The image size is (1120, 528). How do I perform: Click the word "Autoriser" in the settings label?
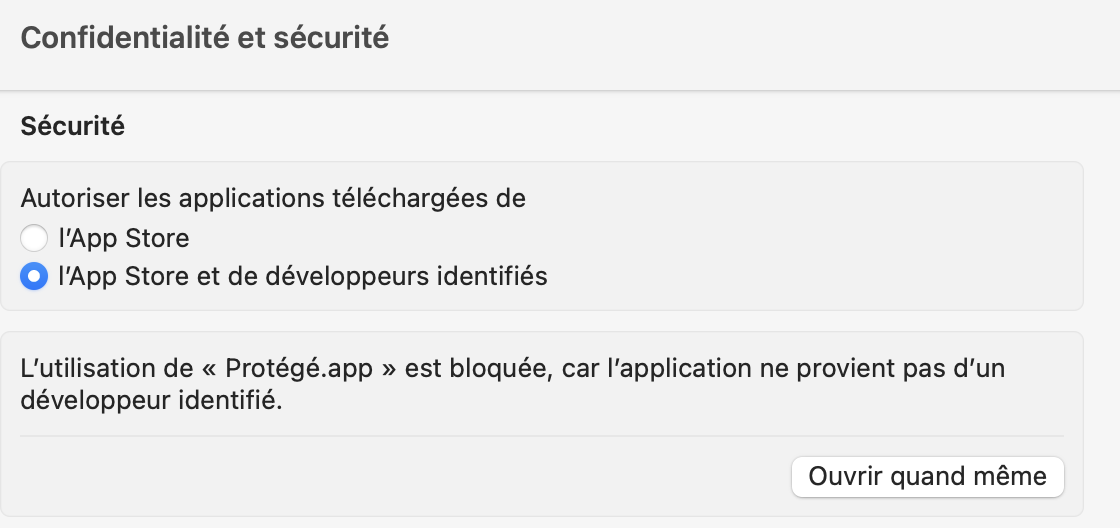pyautogui.click(x=68, y=198)
